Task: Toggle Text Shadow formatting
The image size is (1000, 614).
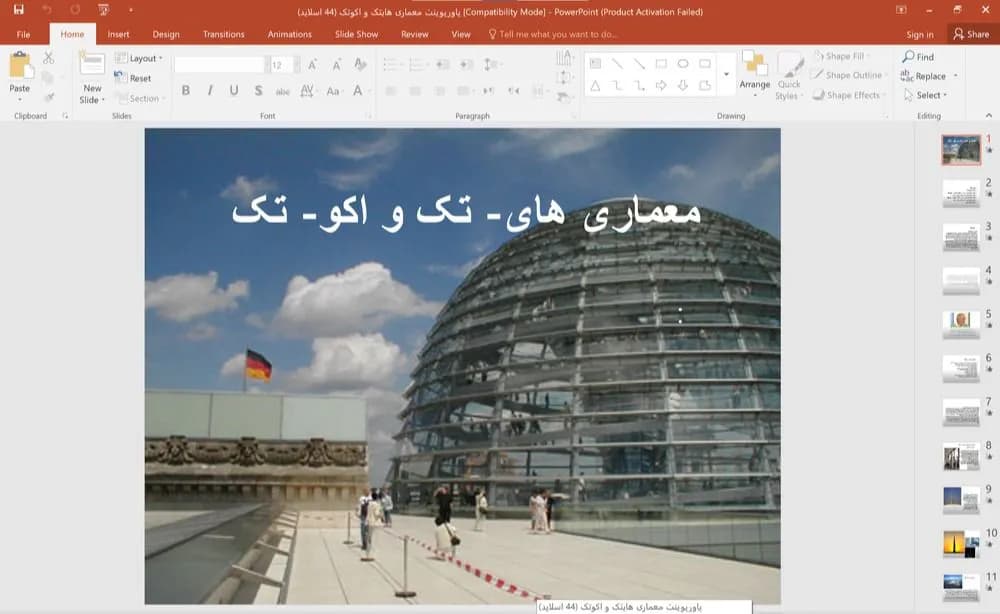Action: pos(258,91)
